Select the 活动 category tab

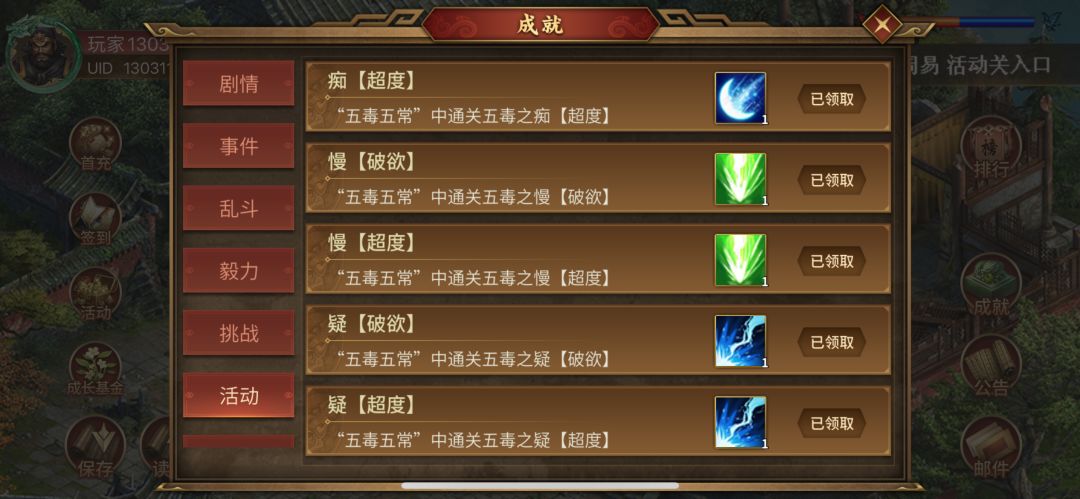[238, 395]
